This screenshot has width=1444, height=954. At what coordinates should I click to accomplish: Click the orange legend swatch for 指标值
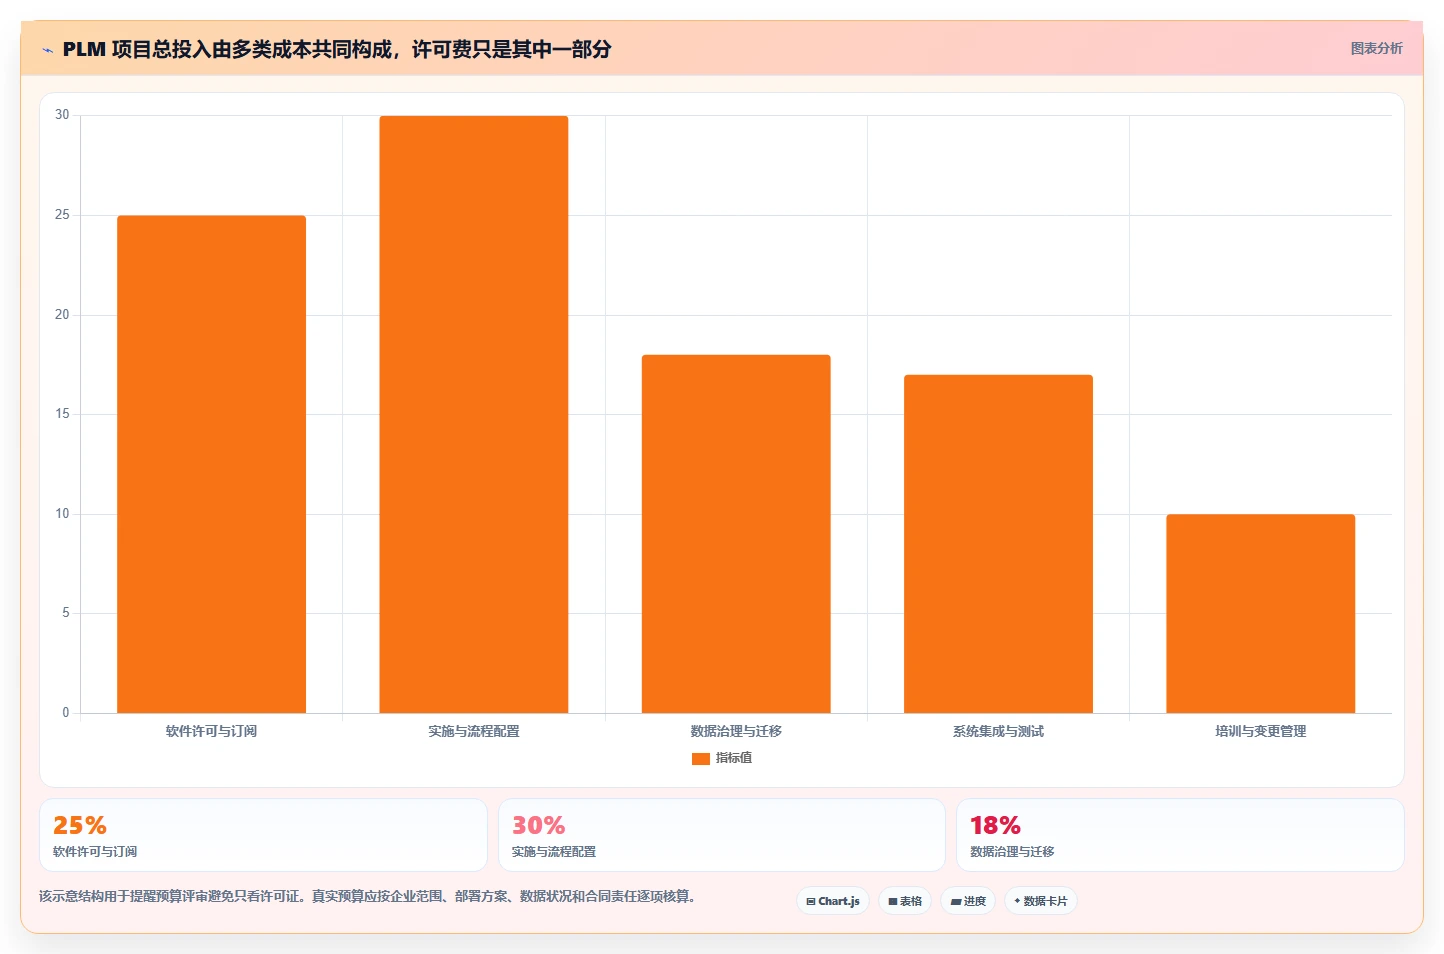pyautogui.click(x=701, y=759)
